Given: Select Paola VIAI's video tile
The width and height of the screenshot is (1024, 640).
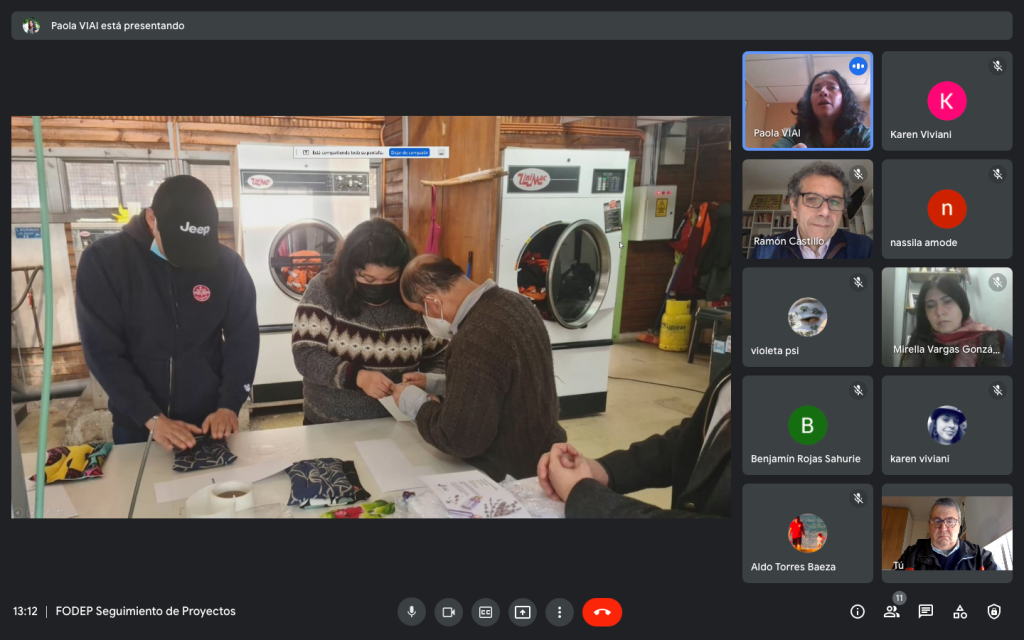Looking at the screenshot, I should [x=807, y=101].
